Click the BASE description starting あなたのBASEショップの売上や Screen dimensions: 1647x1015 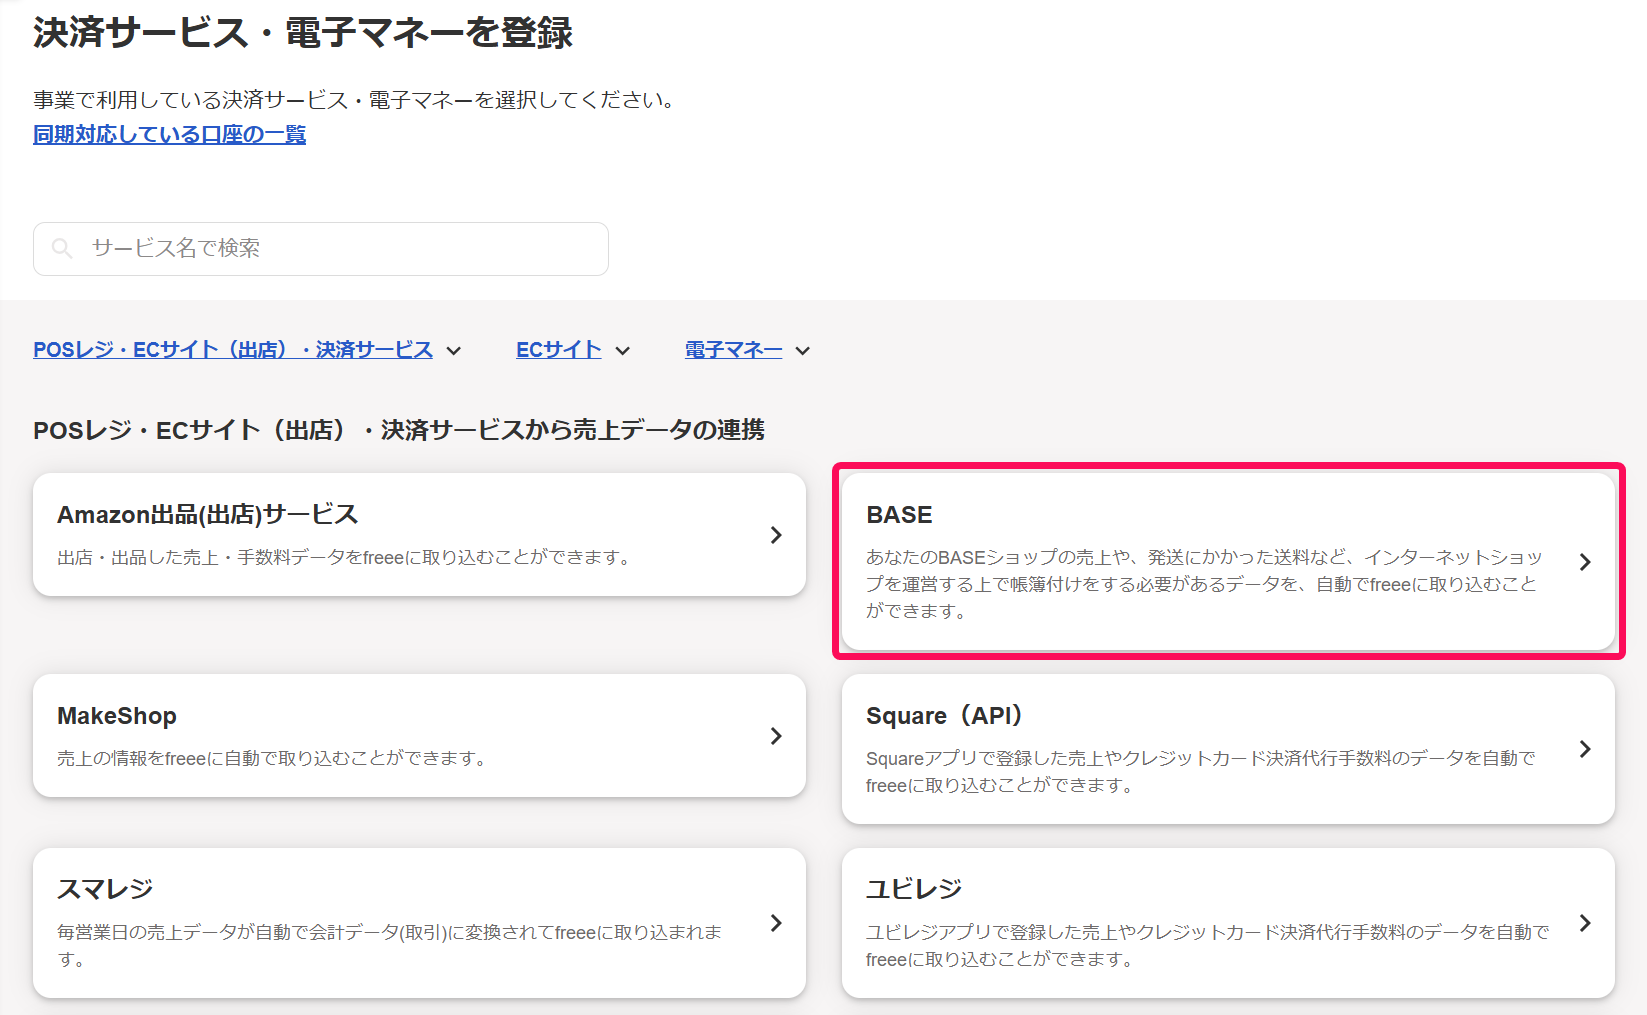click(x=1204, y=584)
